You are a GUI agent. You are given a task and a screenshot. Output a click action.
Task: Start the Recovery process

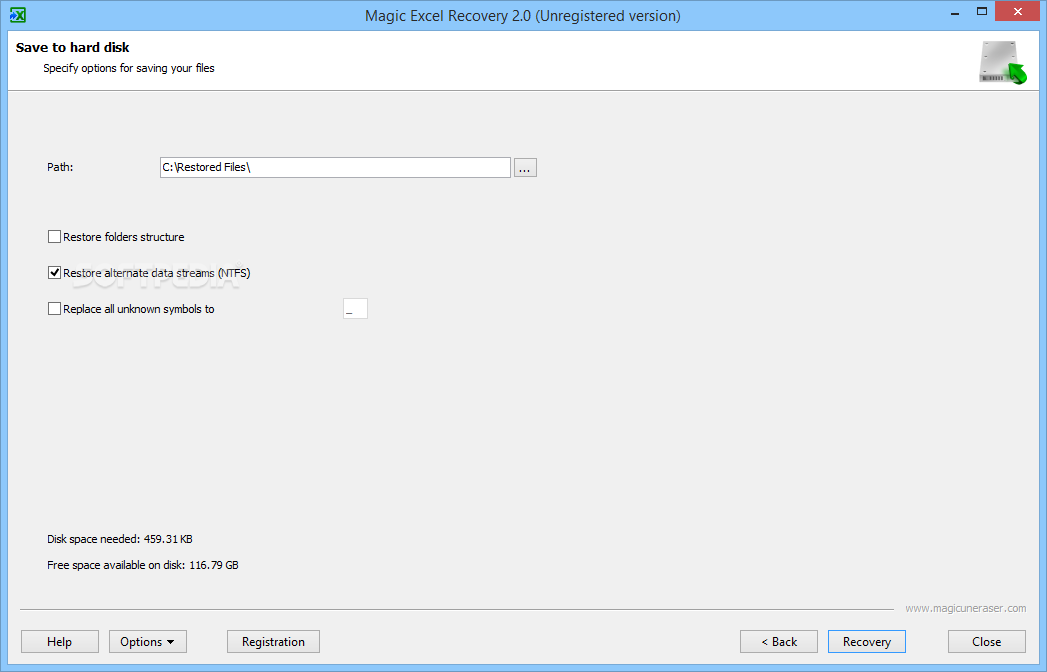tap(867, 641)
